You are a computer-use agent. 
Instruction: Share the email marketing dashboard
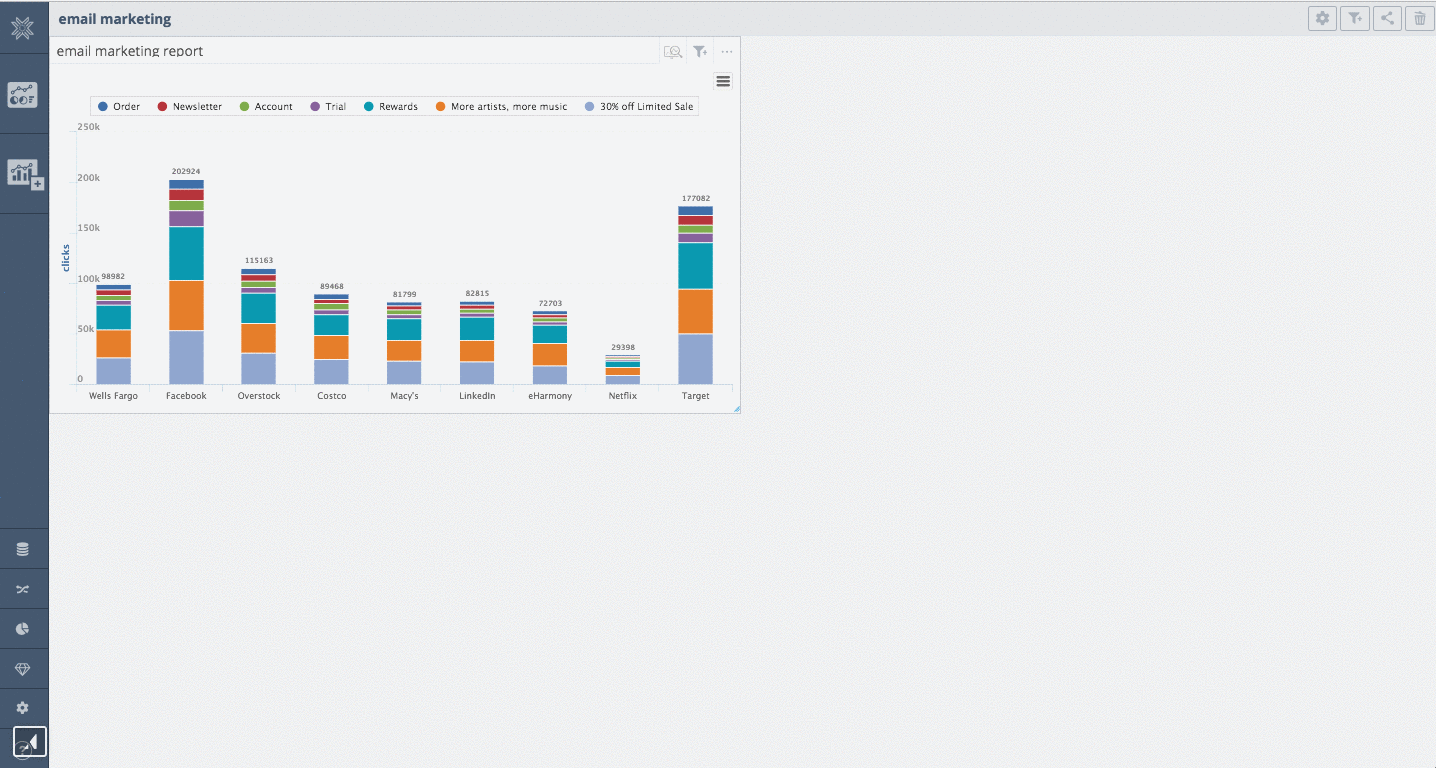coord(1387,18)
